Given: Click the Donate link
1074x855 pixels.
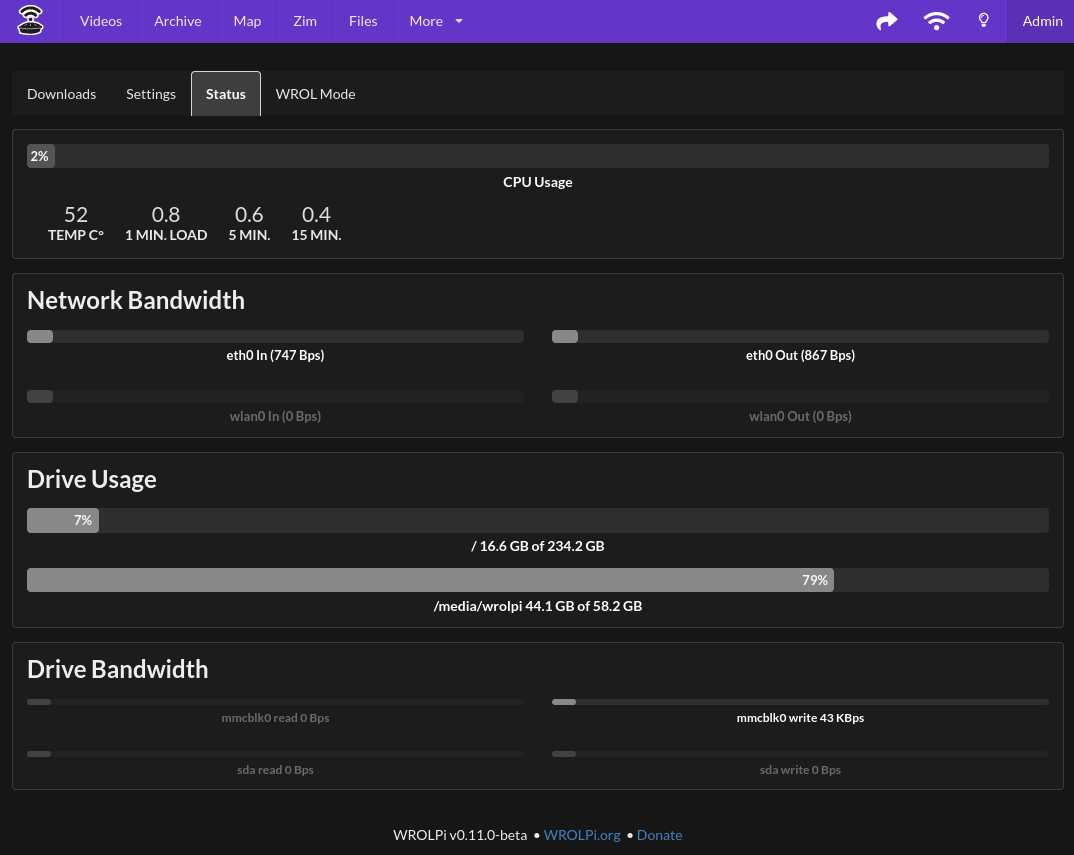Looking at the screenshot, I should point(659,835).
